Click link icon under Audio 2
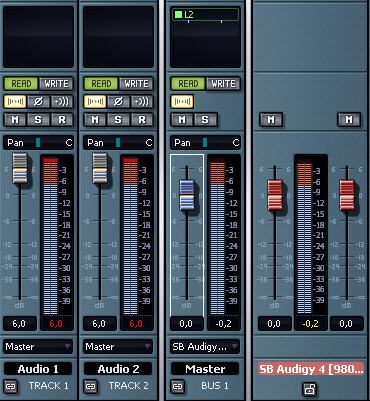This screenshot has height=401, width=370. tap(90, 386)
